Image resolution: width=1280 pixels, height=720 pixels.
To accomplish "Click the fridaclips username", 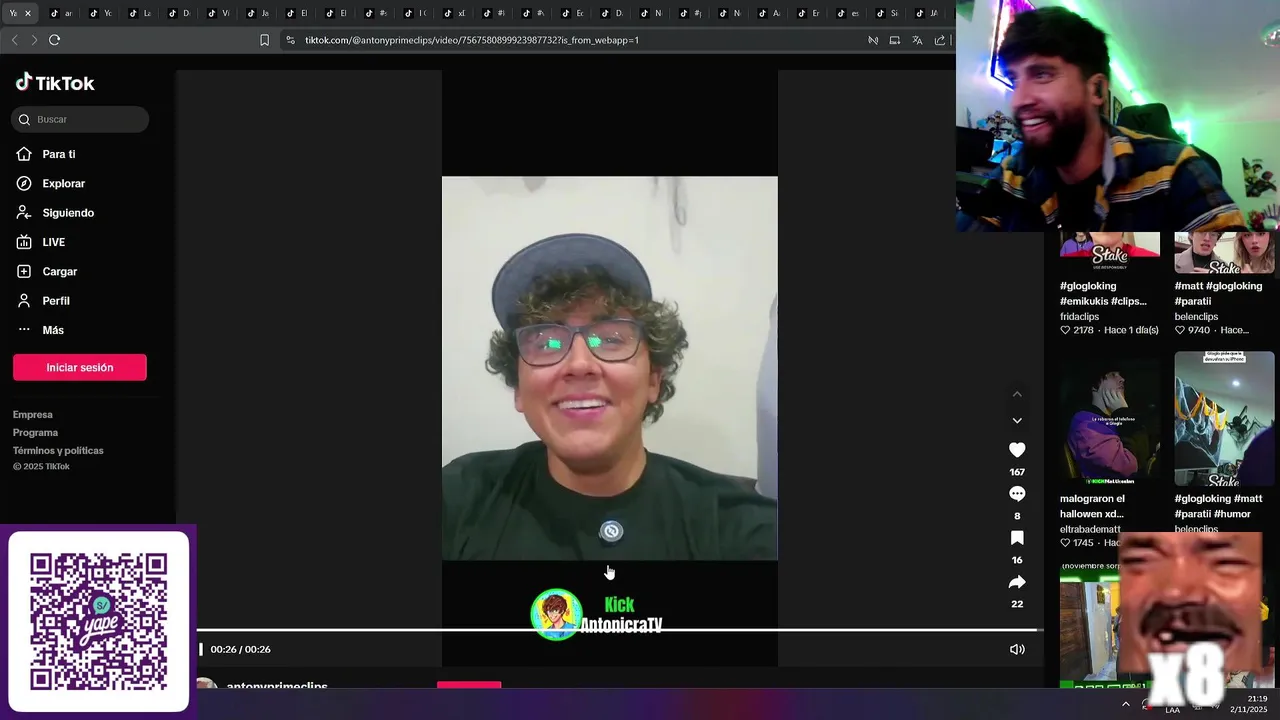I will click(1079, 316).
